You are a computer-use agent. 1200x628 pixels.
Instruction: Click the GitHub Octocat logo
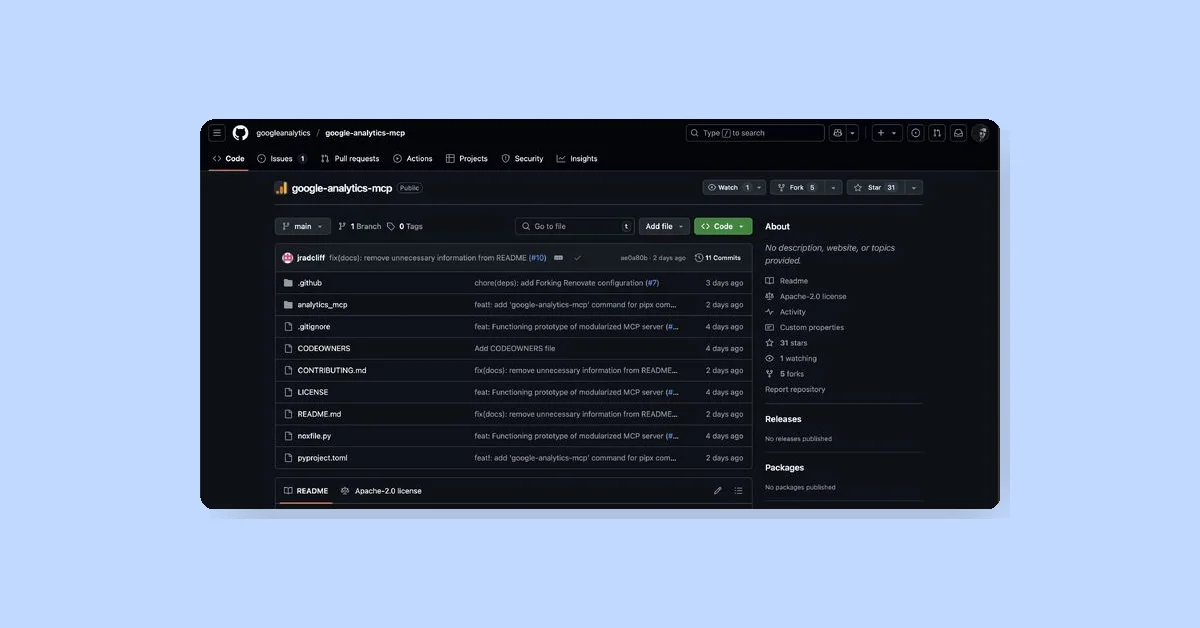241,133
